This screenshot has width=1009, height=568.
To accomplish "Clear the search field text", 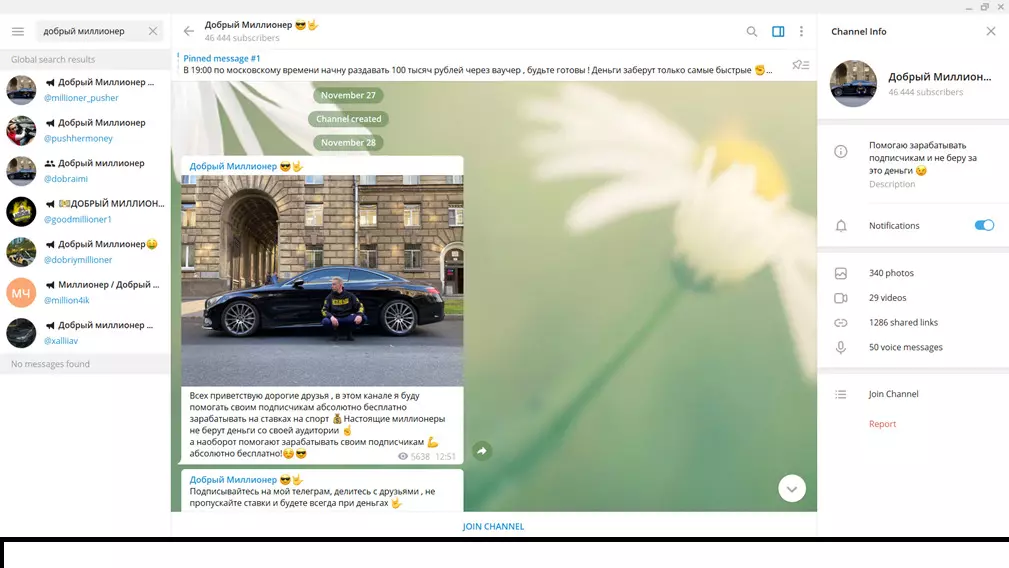I will tap(153, 31).
